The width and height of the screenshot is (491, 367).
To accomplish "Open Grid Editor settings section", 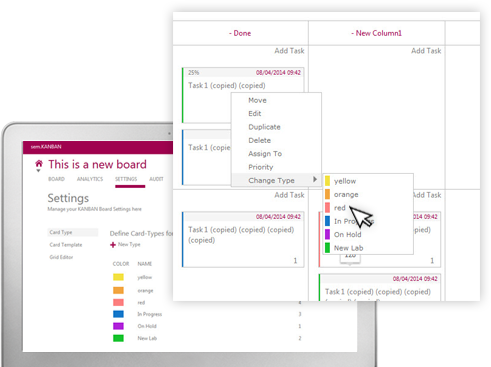I will (61, 257).
